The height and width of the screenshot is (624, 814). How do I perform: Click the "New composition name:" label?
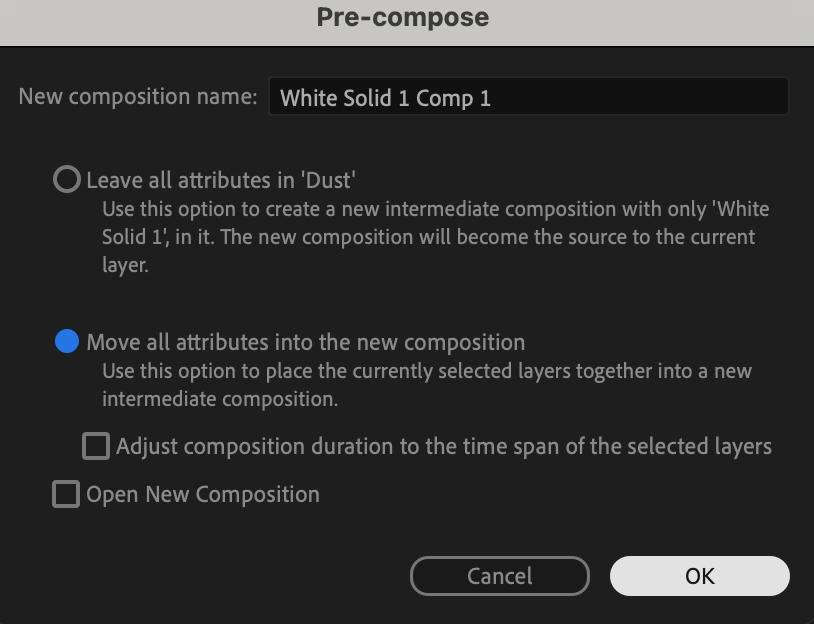pos(138,97)
